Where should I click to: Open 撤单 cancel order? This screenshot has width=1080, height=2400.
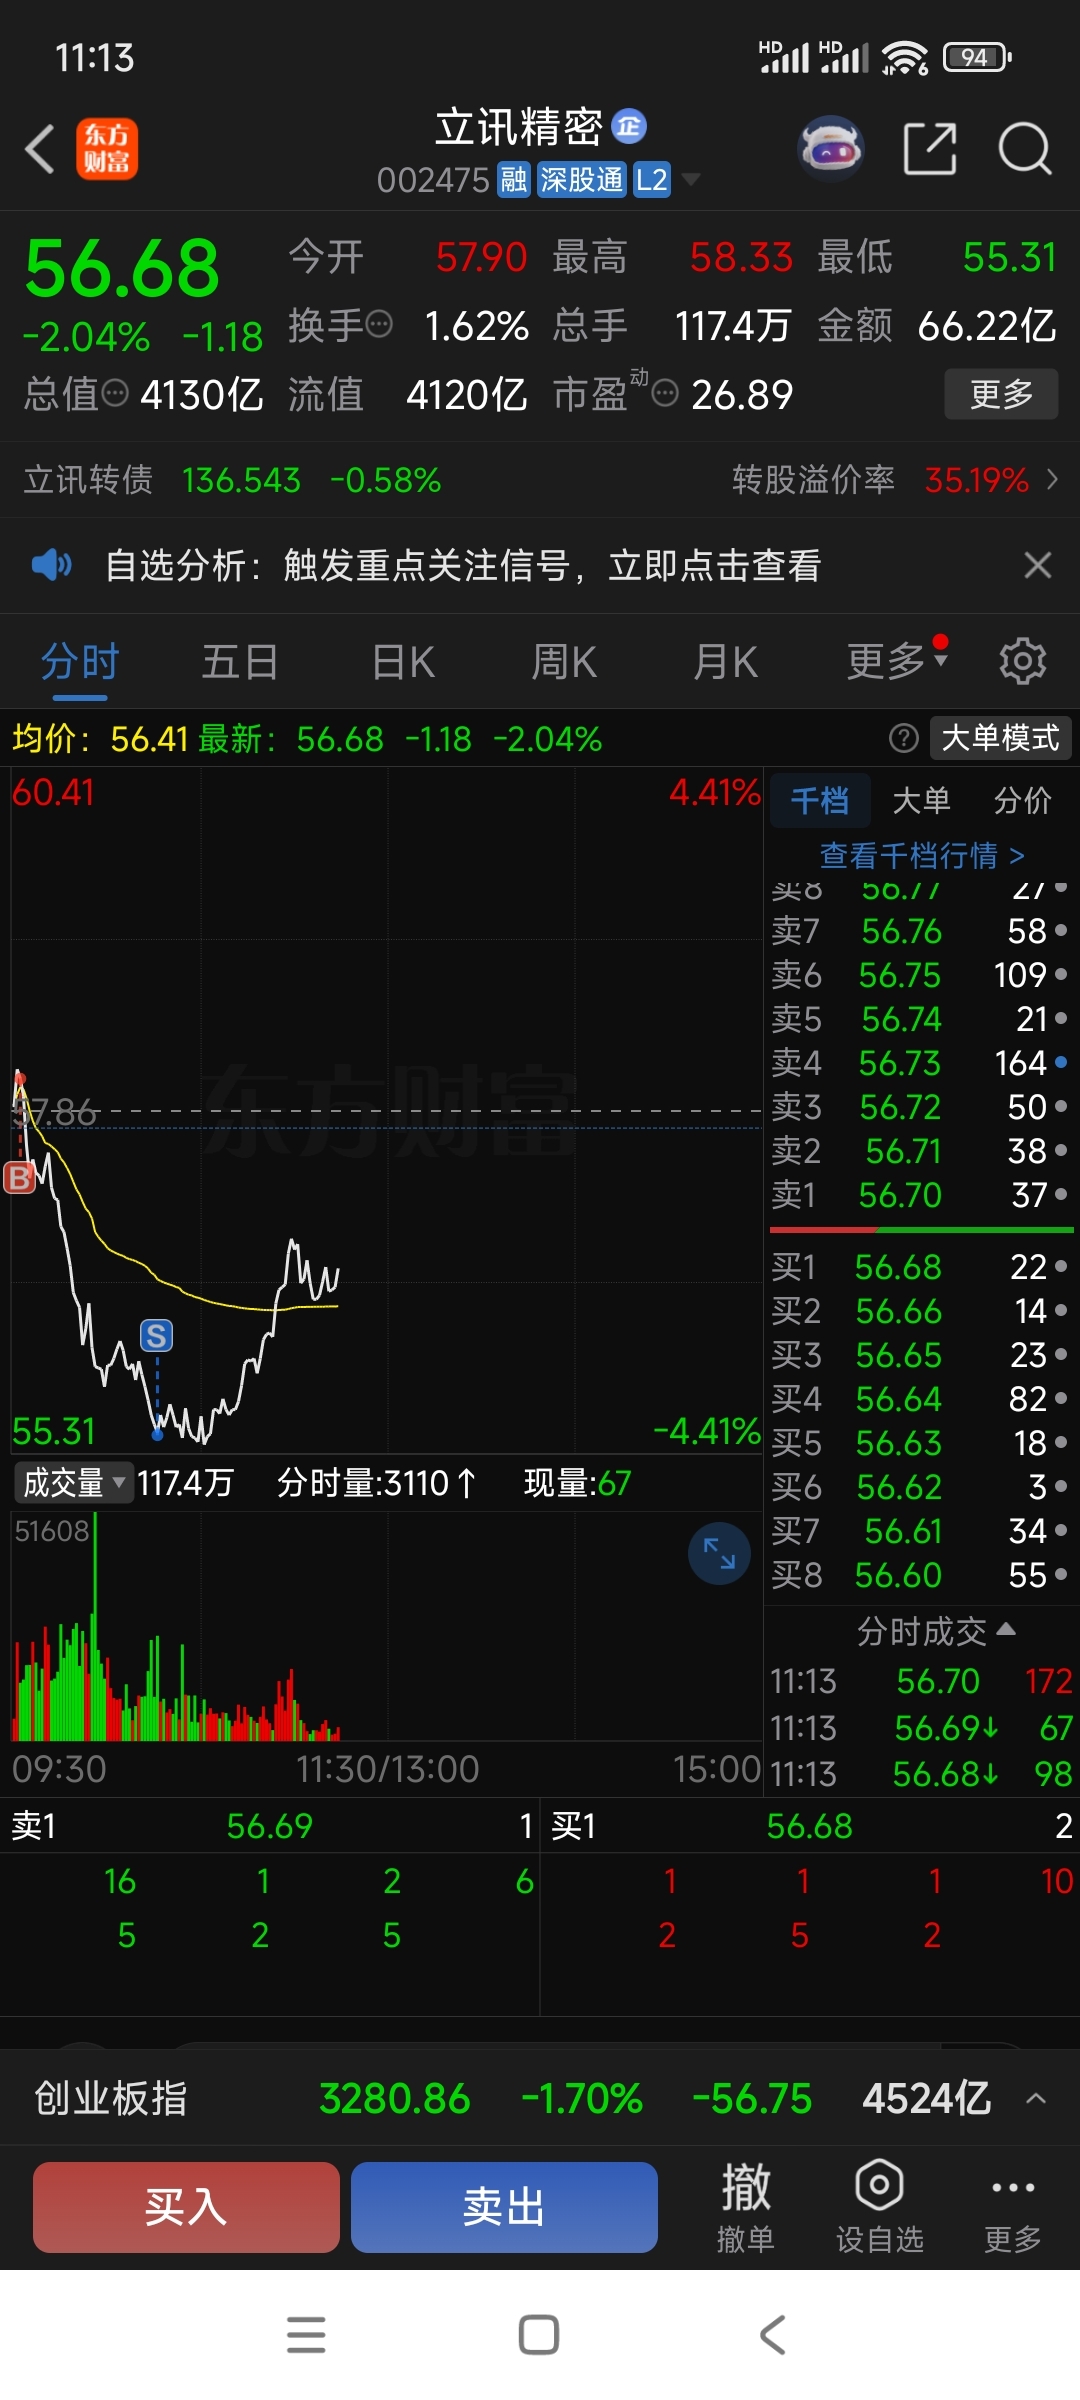coord(746,2208)
